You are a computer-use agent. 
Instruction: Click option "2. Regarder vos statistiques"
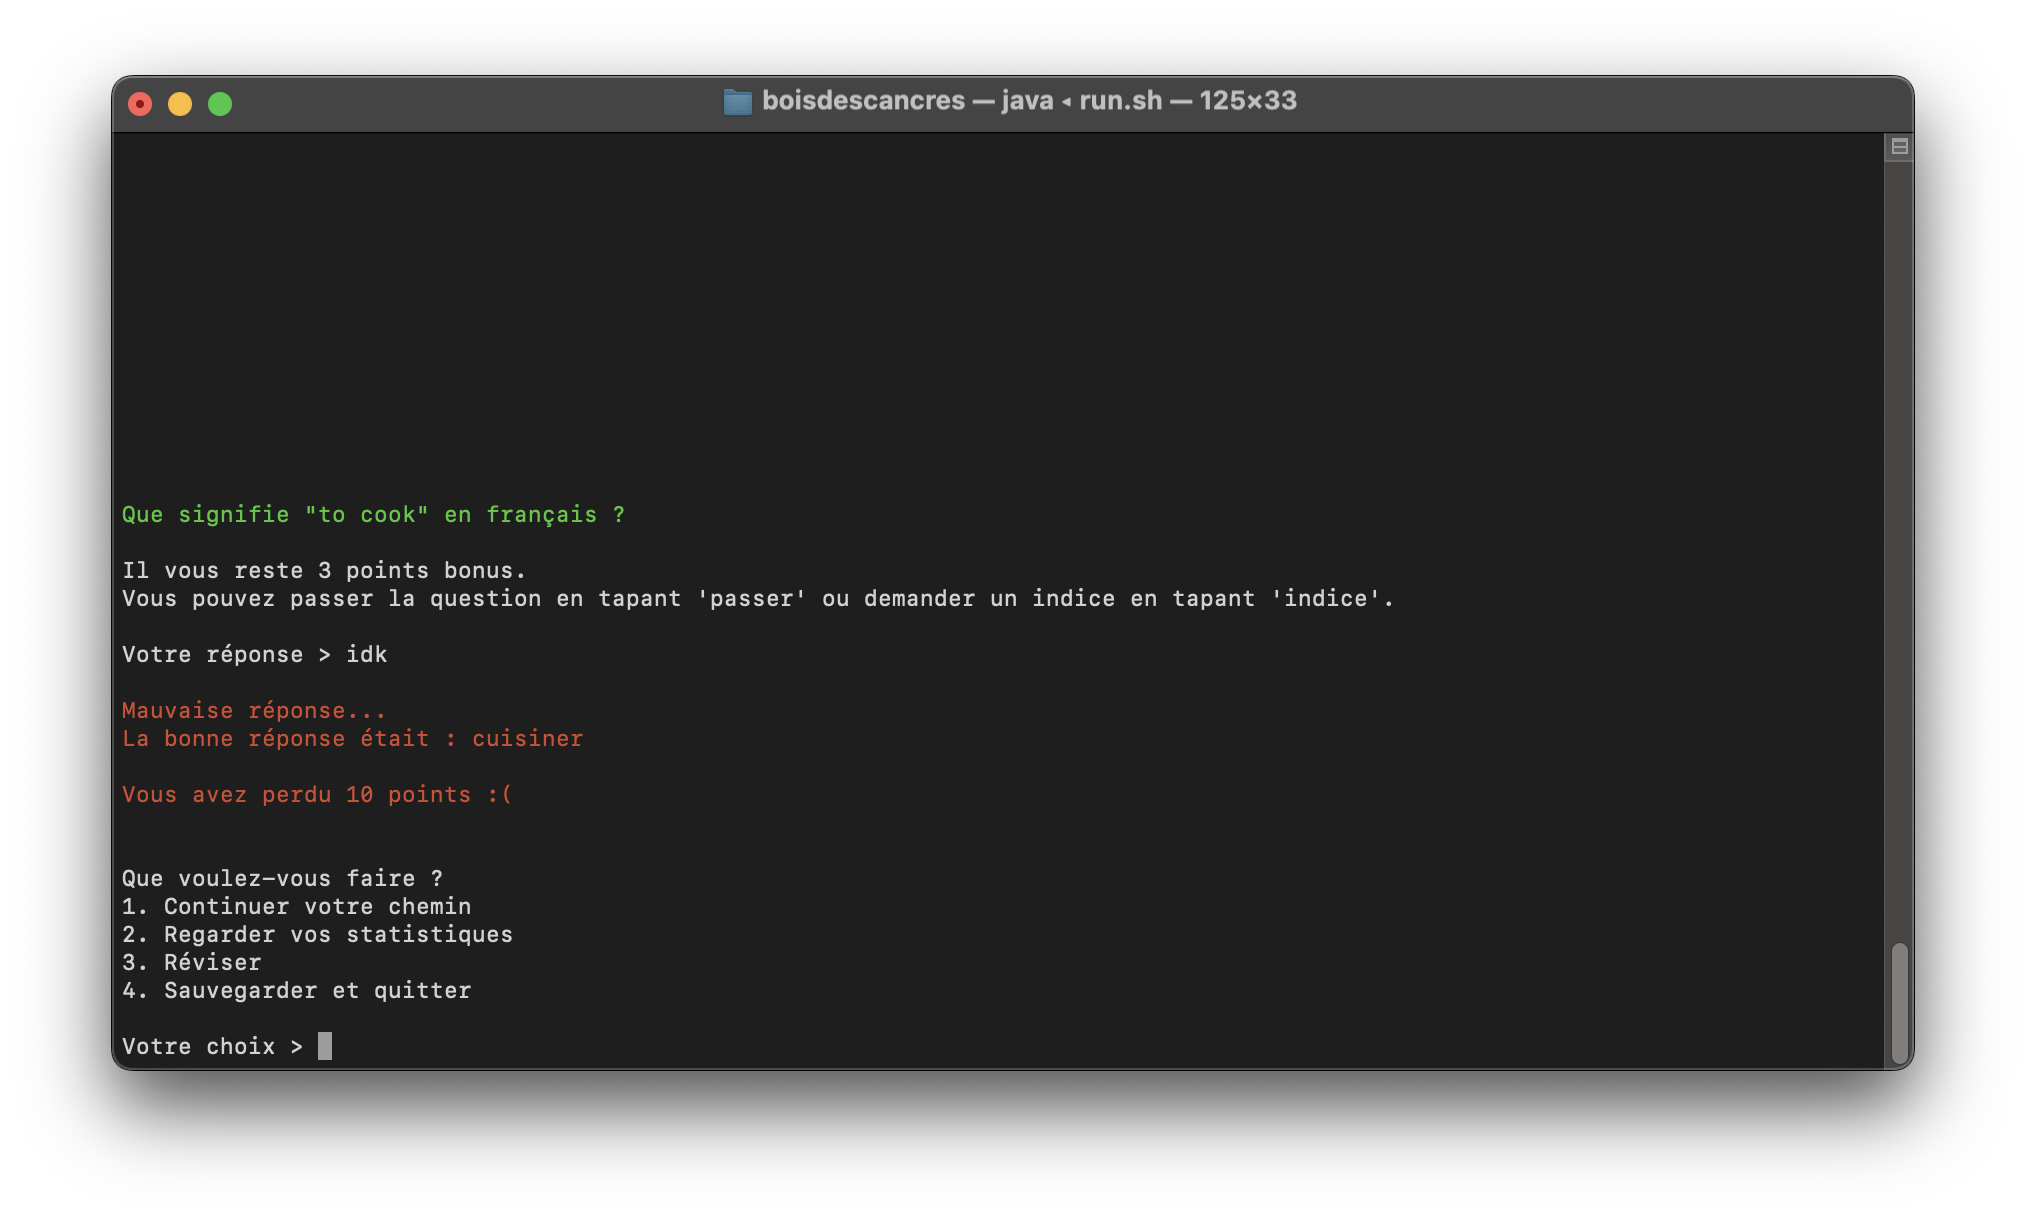[x=317, y=935]
